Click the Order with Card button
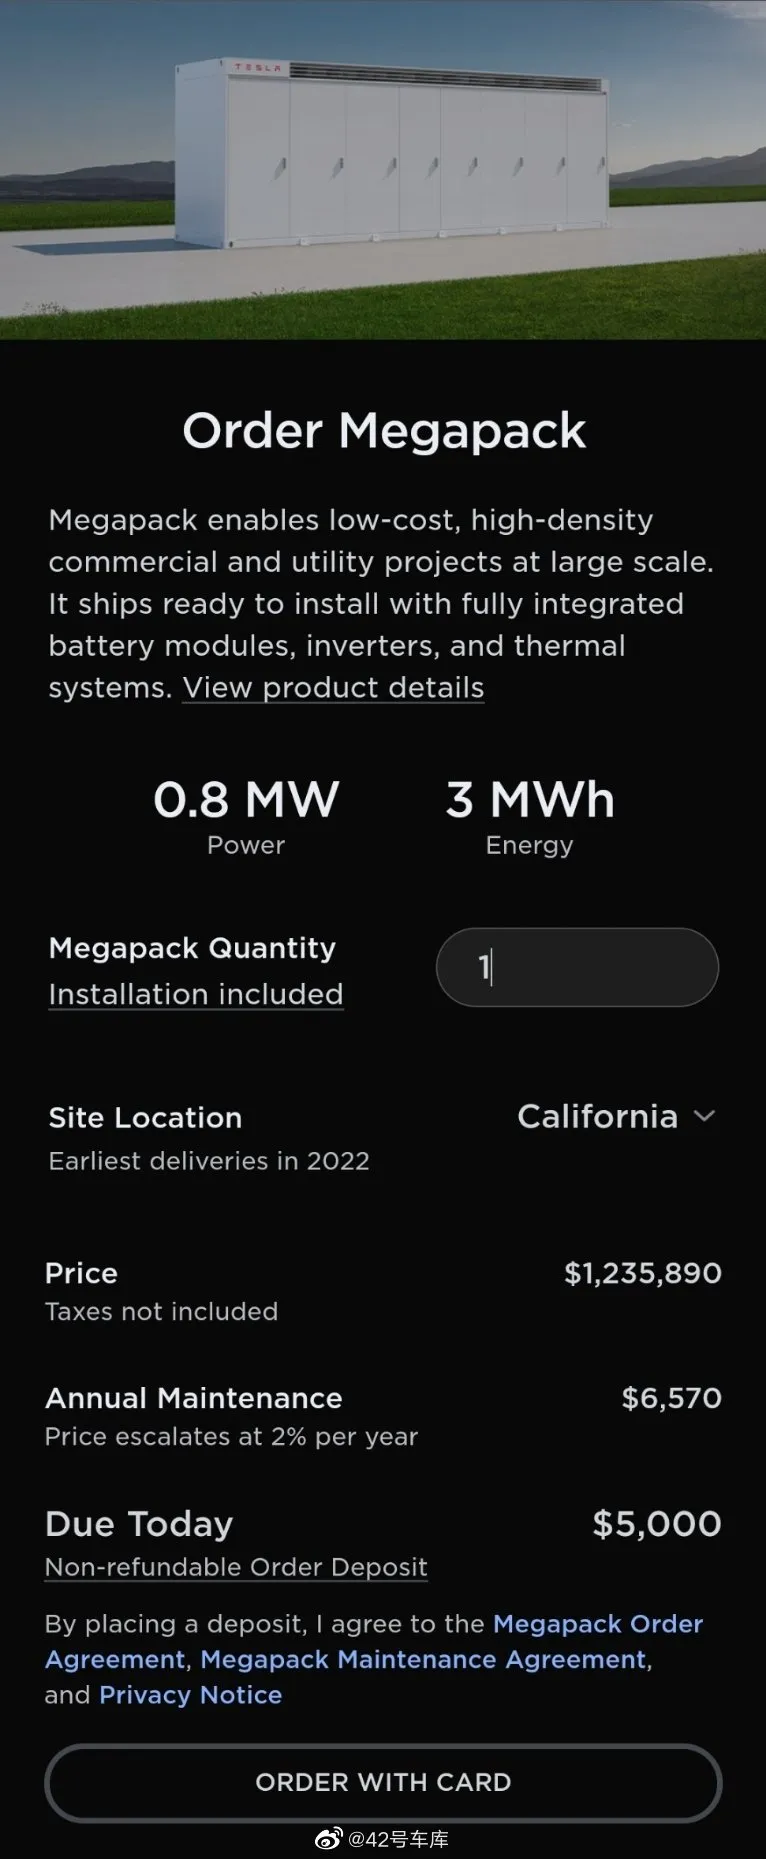 383,1782
